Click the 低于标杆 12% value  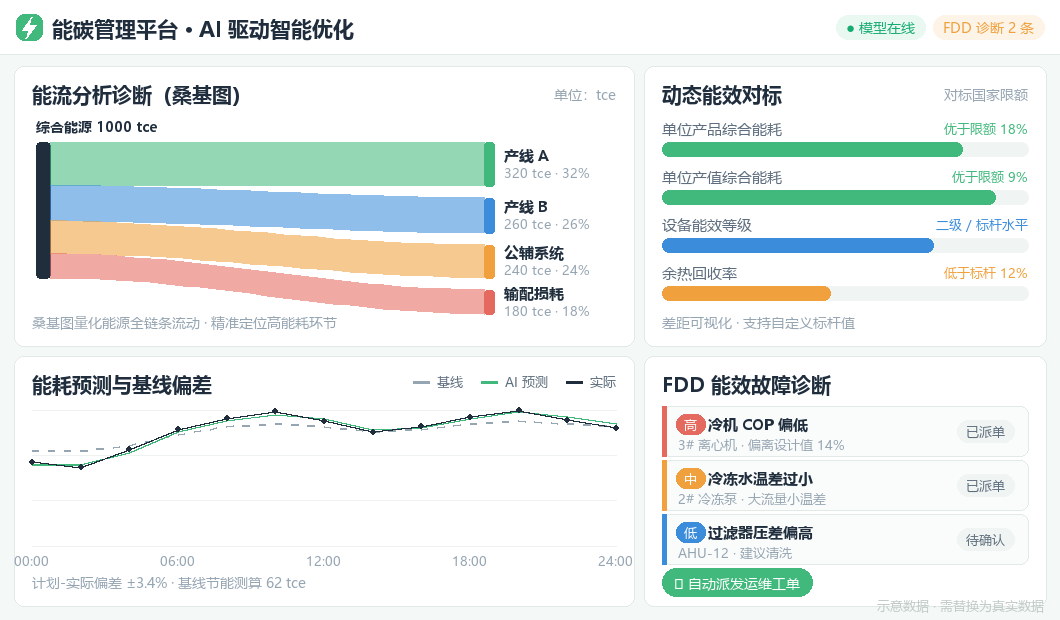[986, 273]
